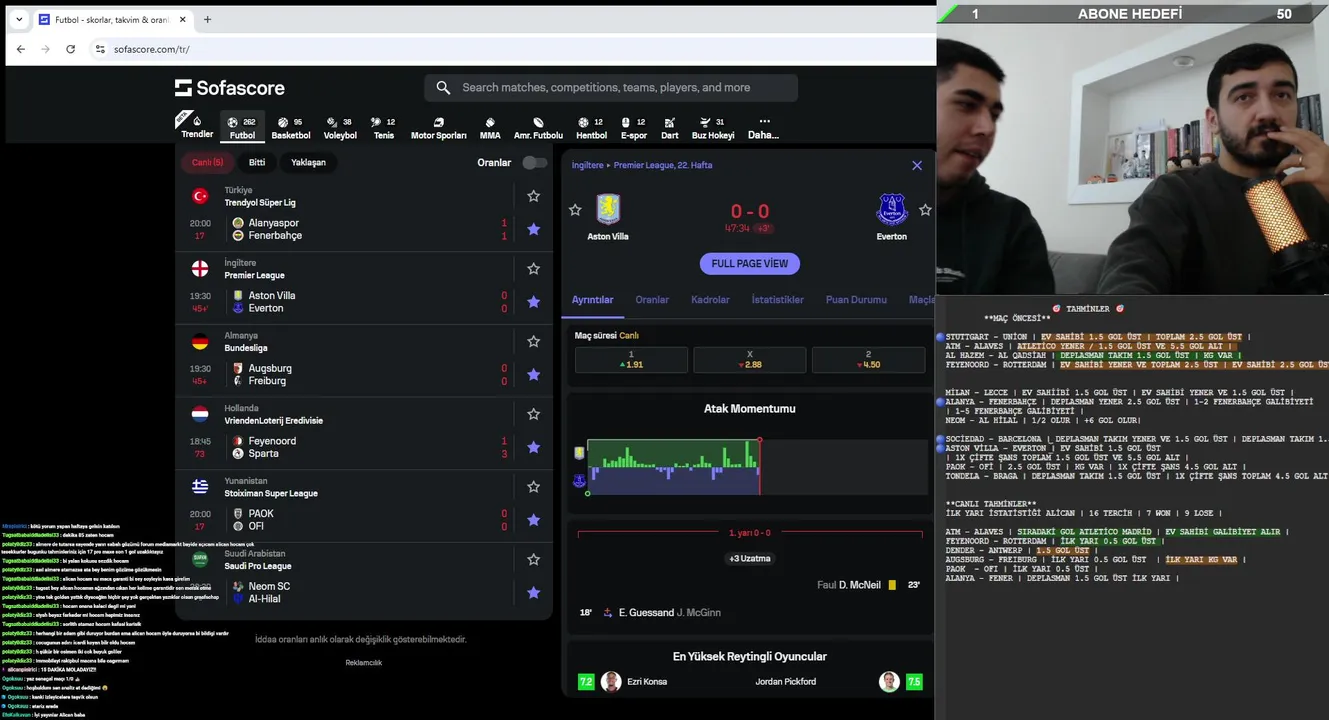Expand the Daha... more sports menu
Image resolution: width=1329 pixels, height=720 pixels.
tap(764, 127)
